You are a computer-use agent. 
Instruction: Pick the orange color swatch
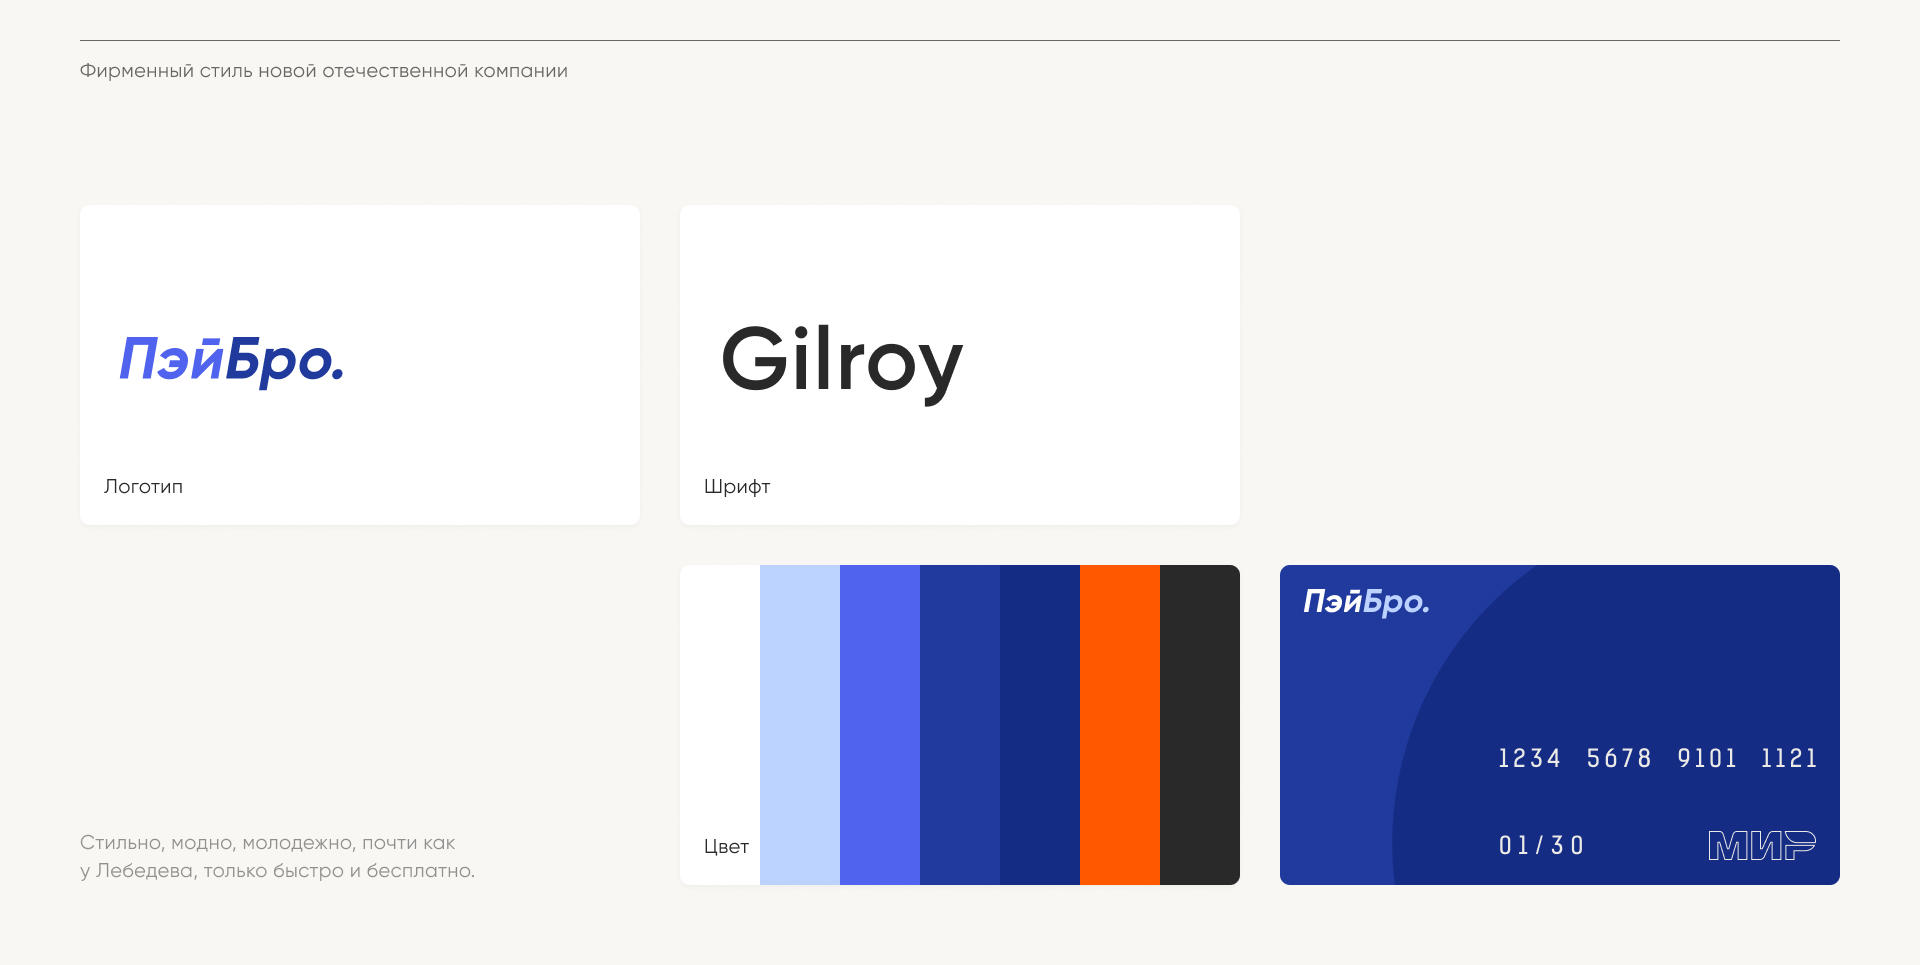[x=1120, y=725]
